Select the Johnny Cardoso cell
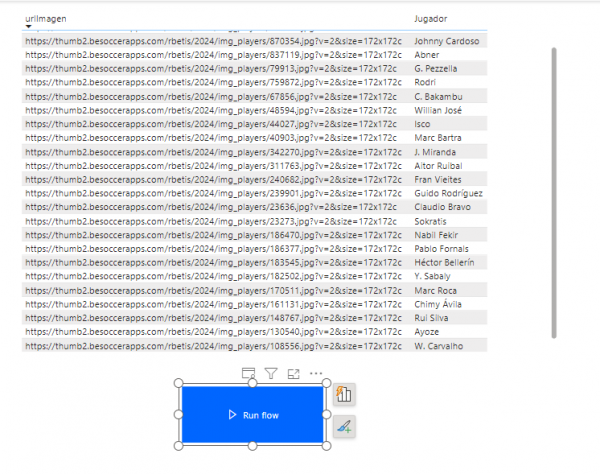 click(x=447, y=41)
